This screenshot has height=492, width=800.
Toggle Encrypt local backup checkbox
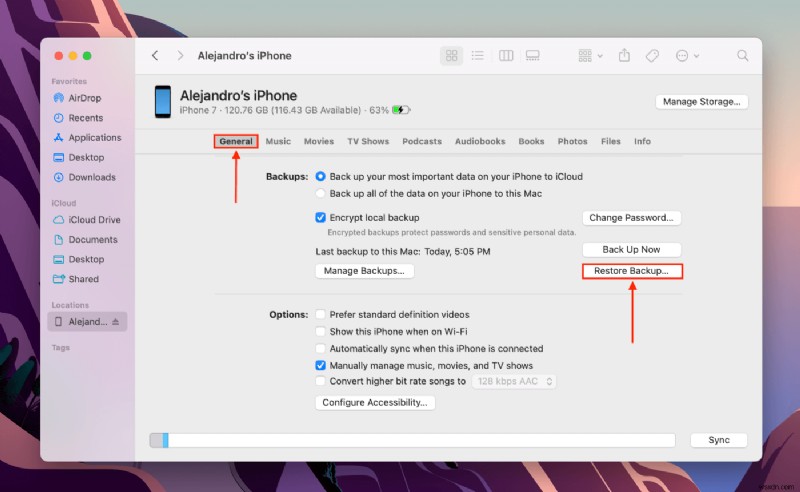(x=320, y=217)
